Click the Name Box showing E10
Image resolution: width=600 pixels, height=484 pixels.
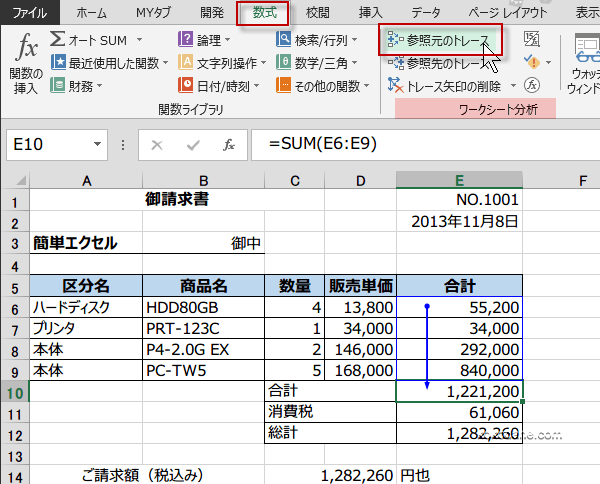pyautogui.click(x=57, y=145)
